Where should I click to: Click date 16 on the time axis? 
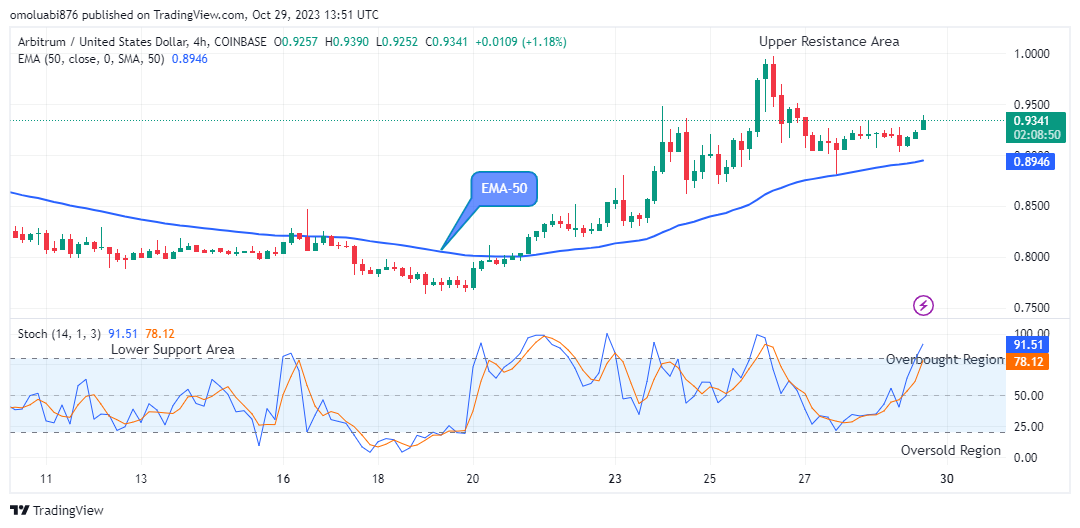[x=284, y=478]
